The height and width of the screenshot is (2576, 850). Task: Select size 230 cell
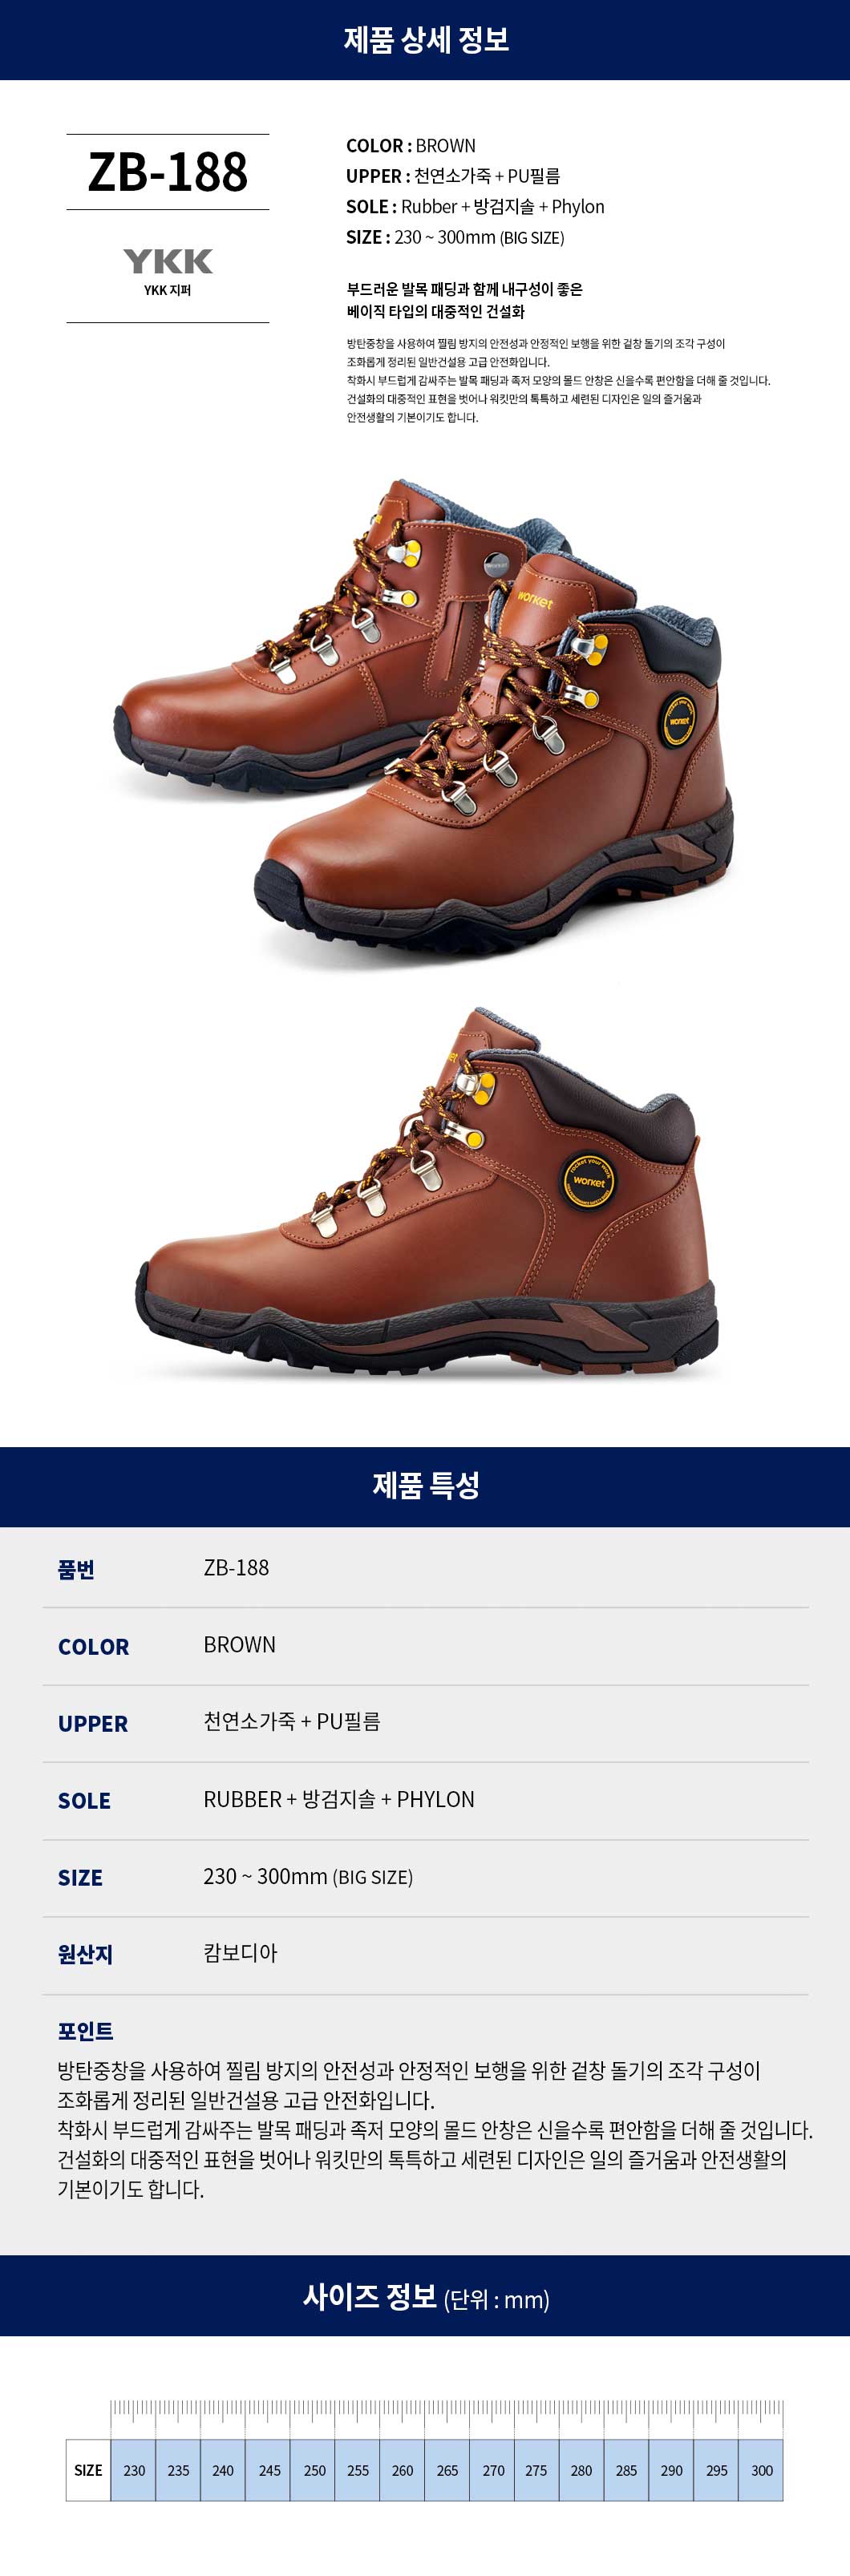[134, 2470]
